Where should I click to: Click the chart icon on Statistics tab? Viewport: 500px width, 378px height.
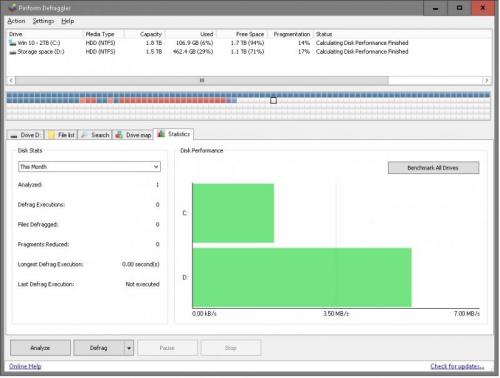tap(161, 134)
